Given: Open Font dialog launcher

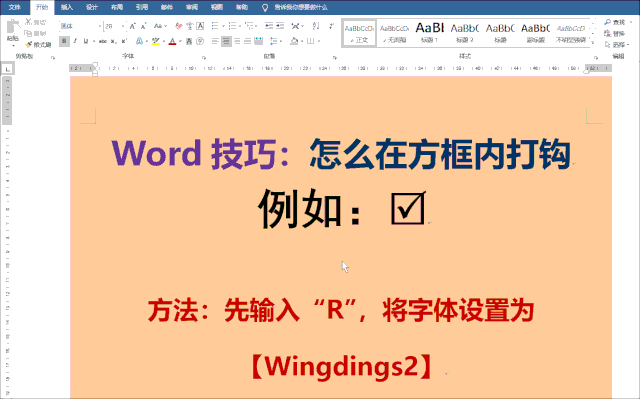Looking at the screenshot, I should coord(204,58).
